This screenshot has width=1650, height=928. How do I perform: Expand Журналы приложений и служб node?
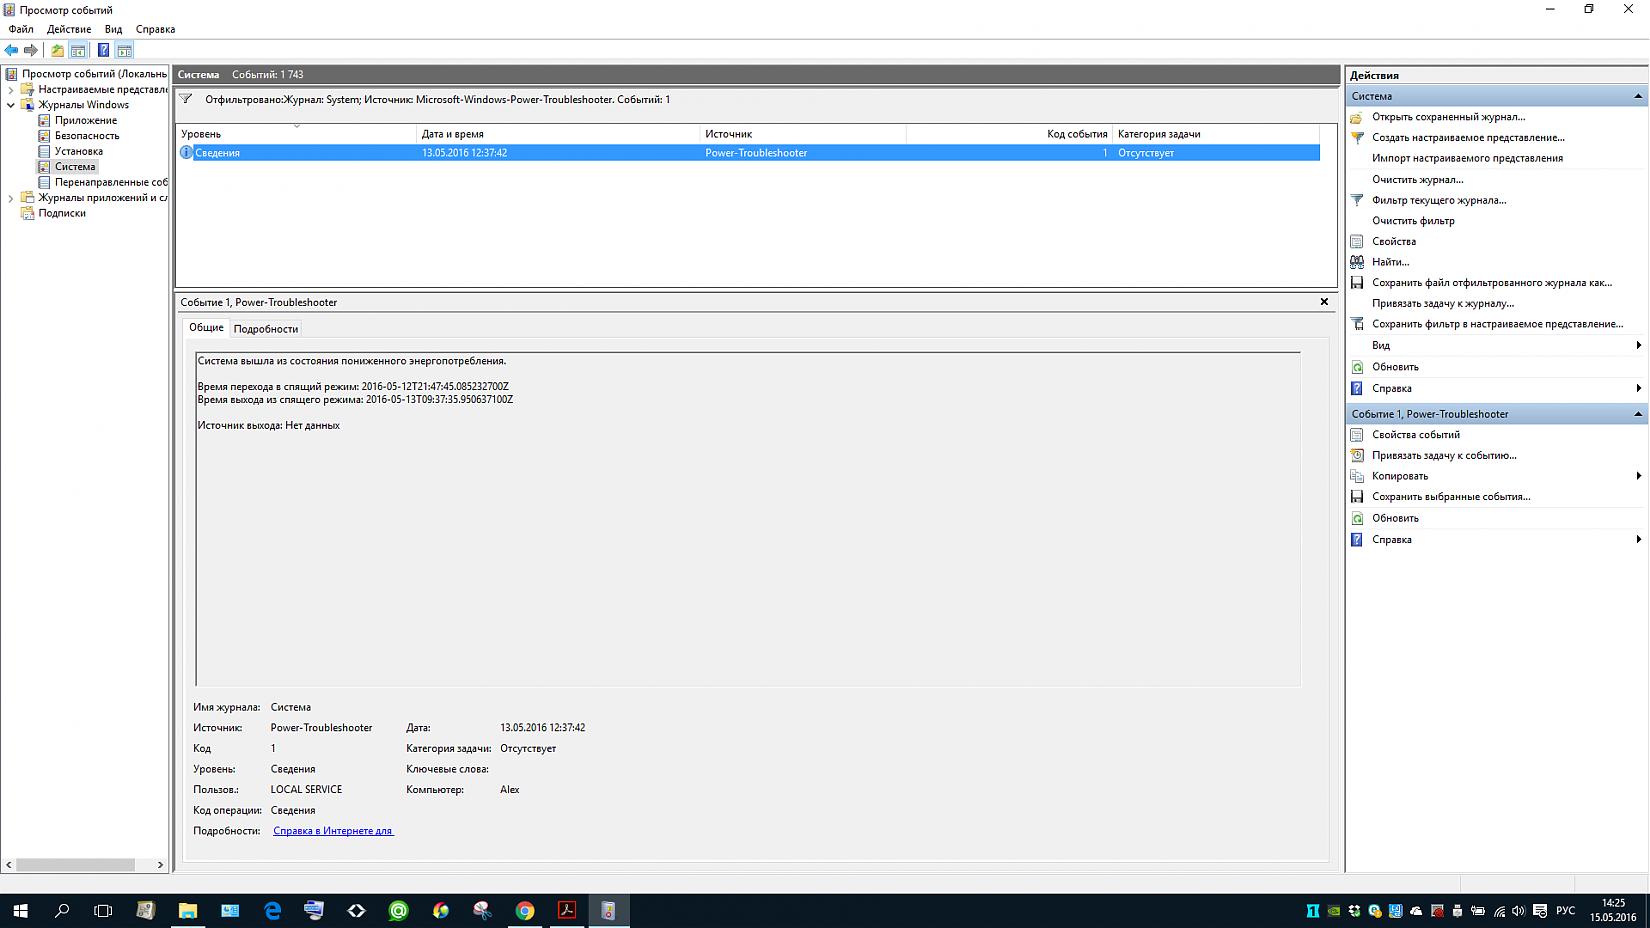coord(11,198)
